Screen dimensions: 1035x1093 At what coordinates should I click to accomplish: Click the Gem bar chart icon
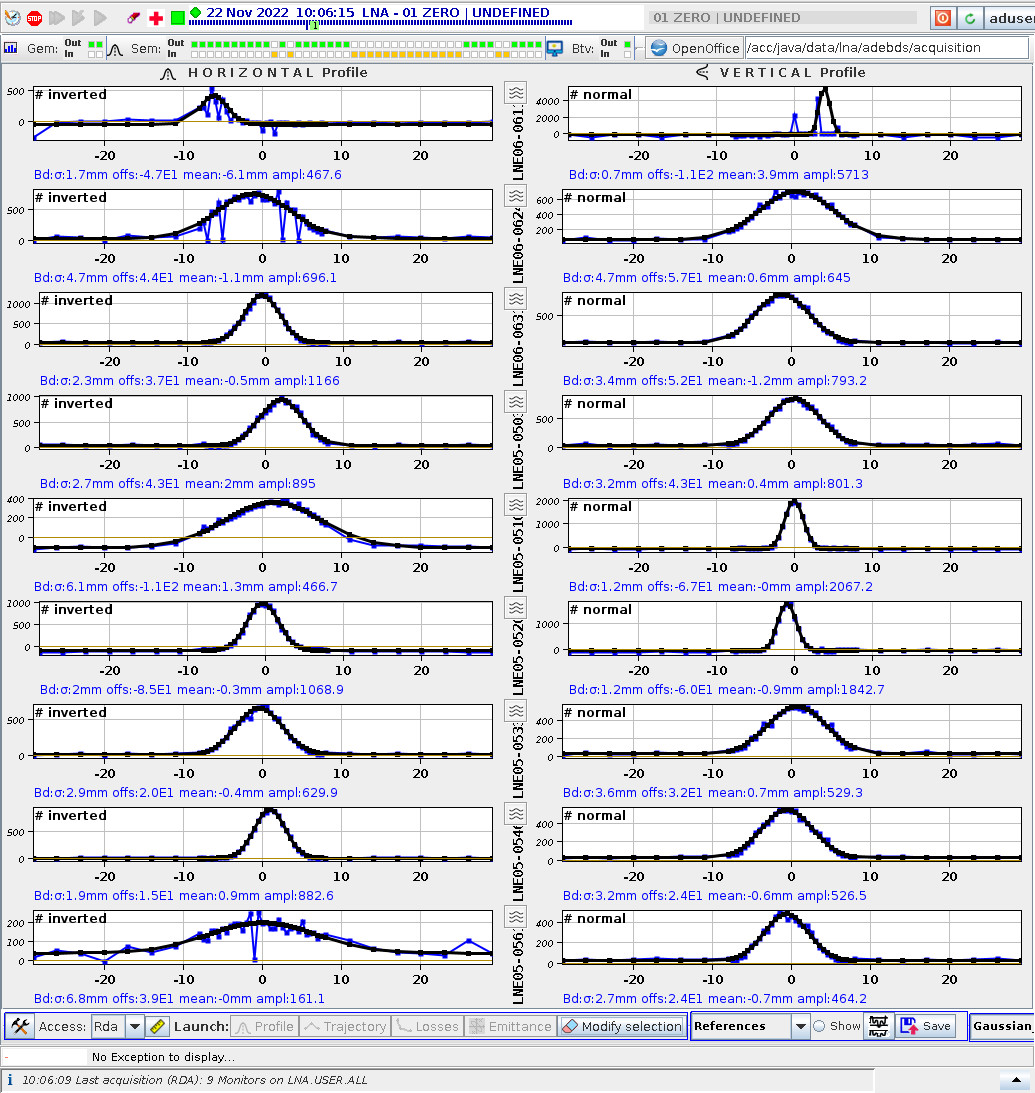[x=10, y=48]
